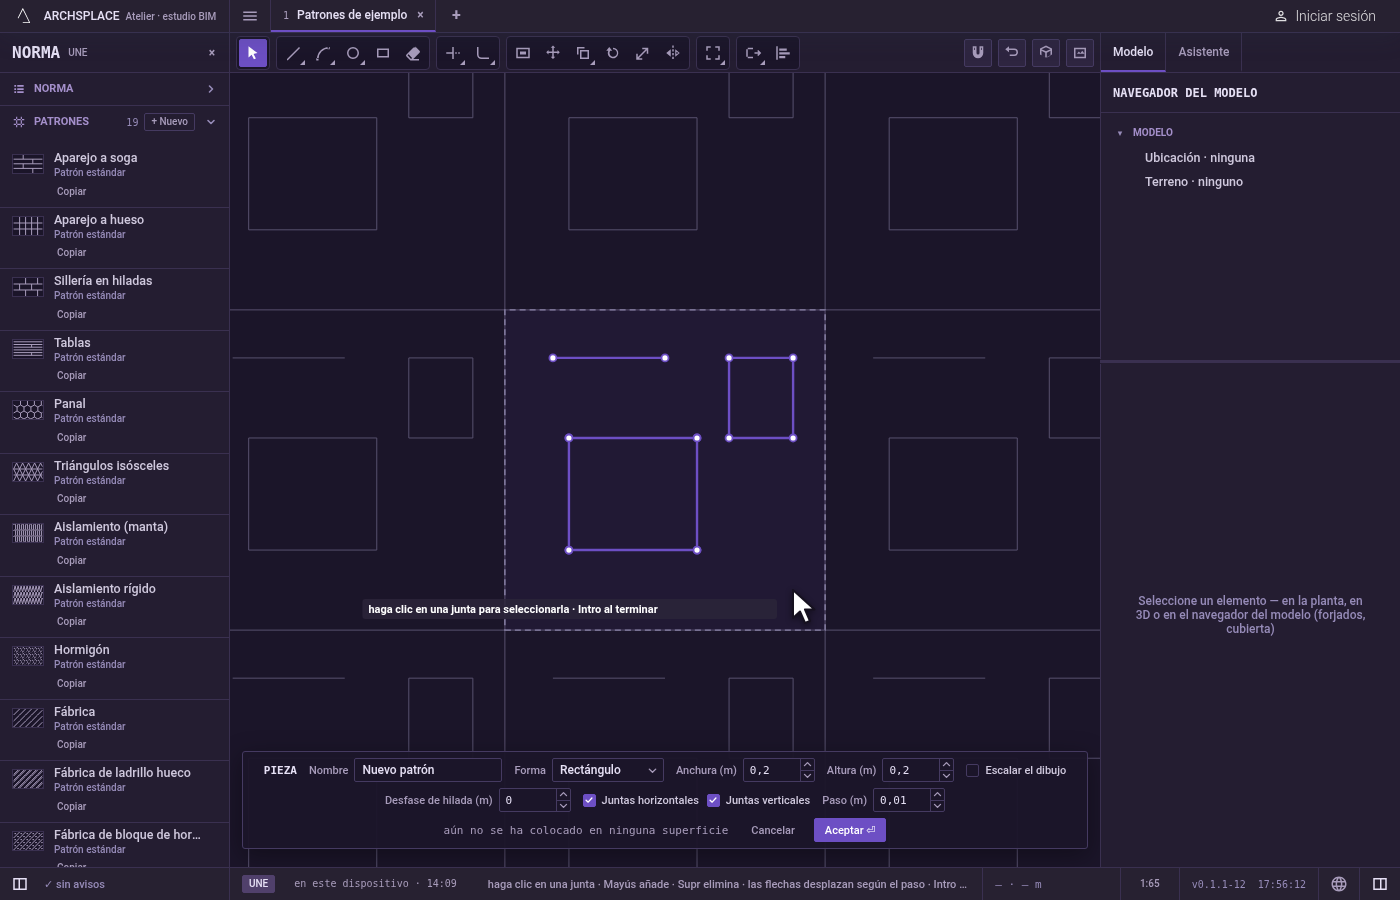Click the + Nuevo pattern button
Image resolution: width=1400 pixels, height=900 pixels.
point(170,122)
